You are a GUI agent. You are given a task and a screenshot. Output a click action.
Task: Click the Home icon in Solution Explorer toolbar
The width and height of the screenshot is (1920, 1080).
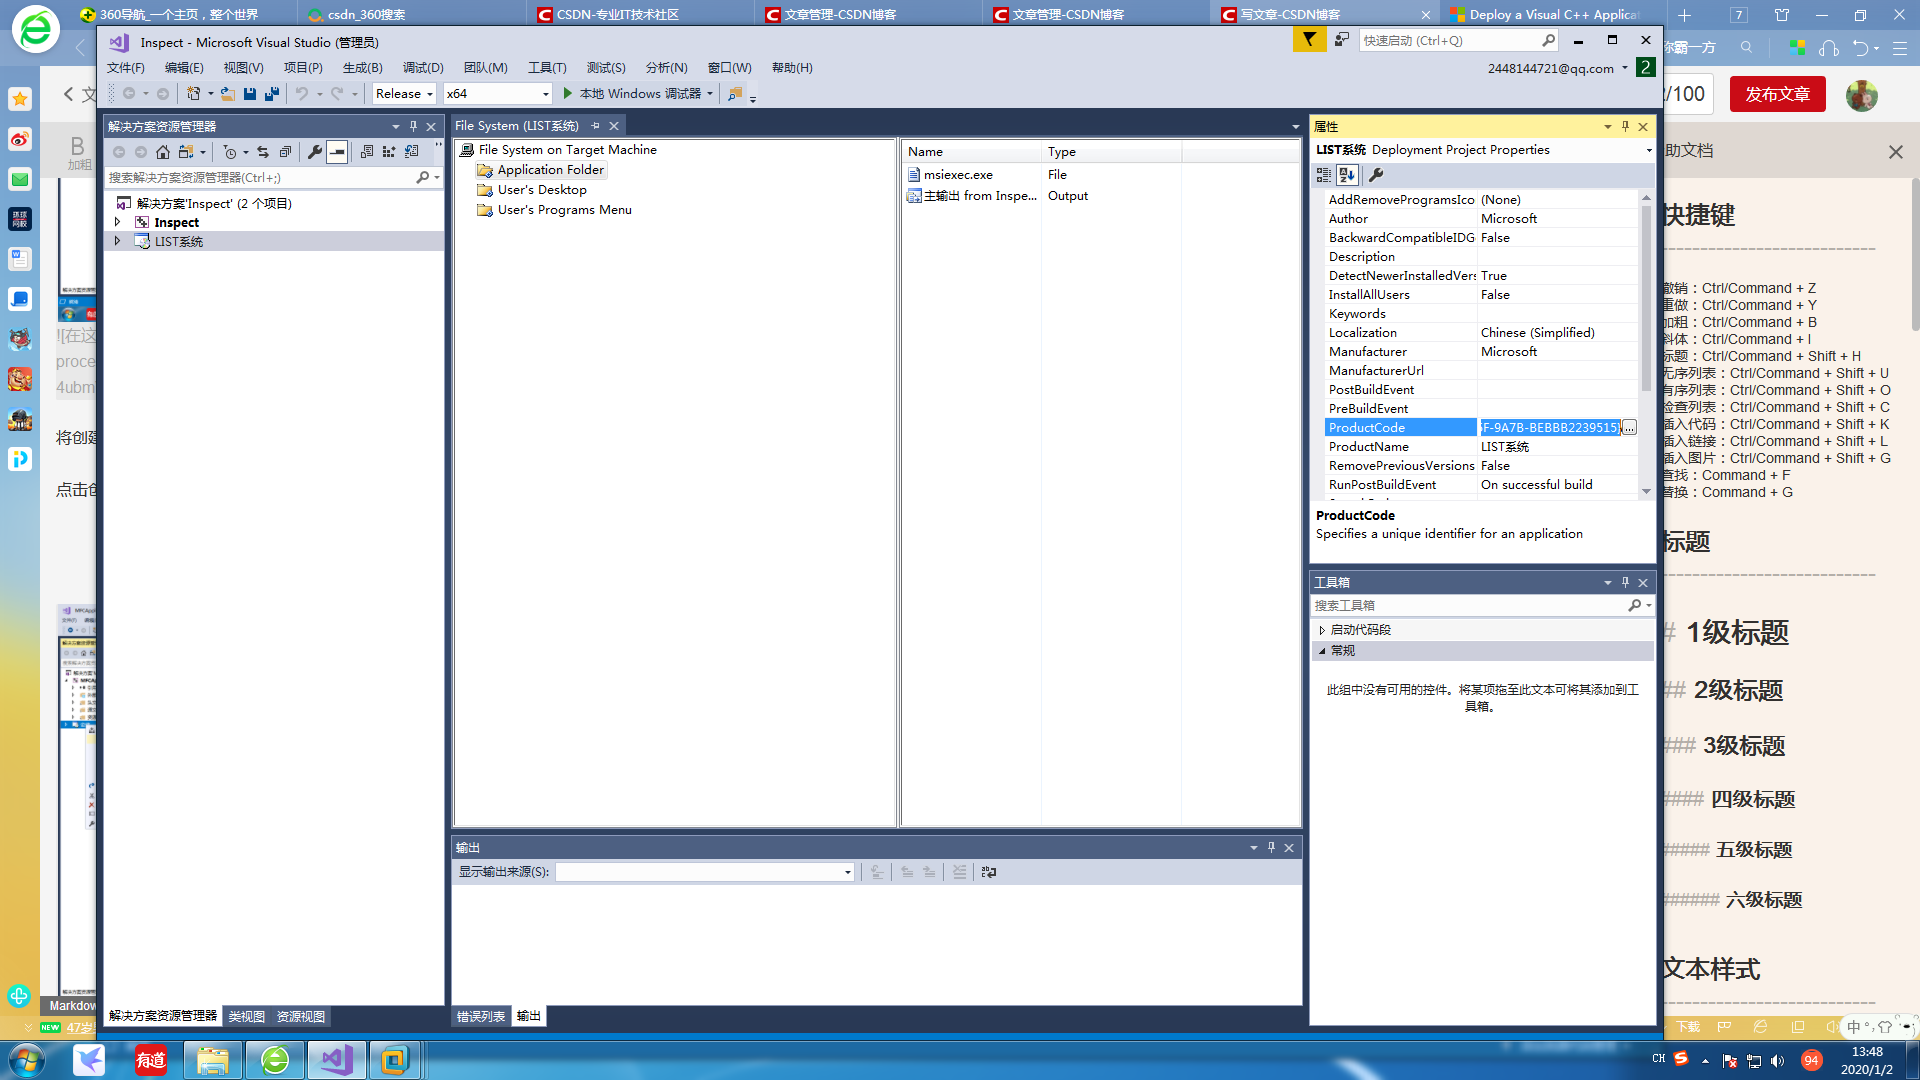[163, 152]
